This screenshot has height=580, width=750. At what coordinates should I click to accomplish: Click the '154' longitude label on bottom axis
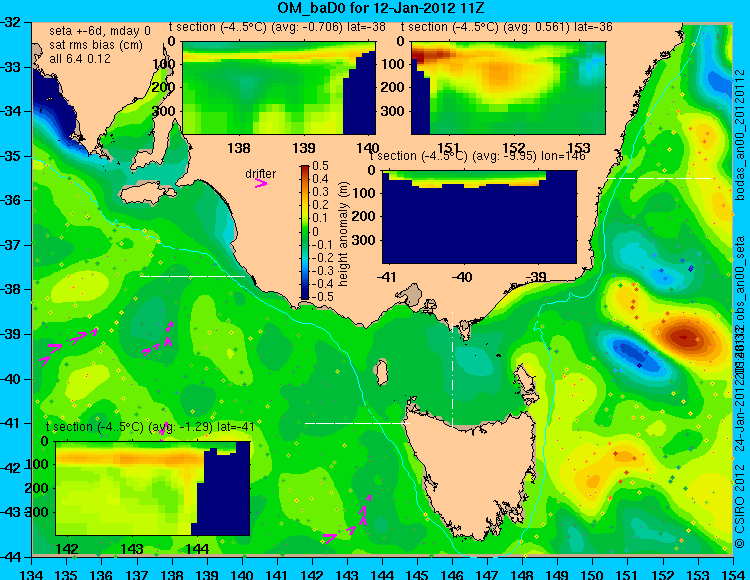(x=733, y=574)
